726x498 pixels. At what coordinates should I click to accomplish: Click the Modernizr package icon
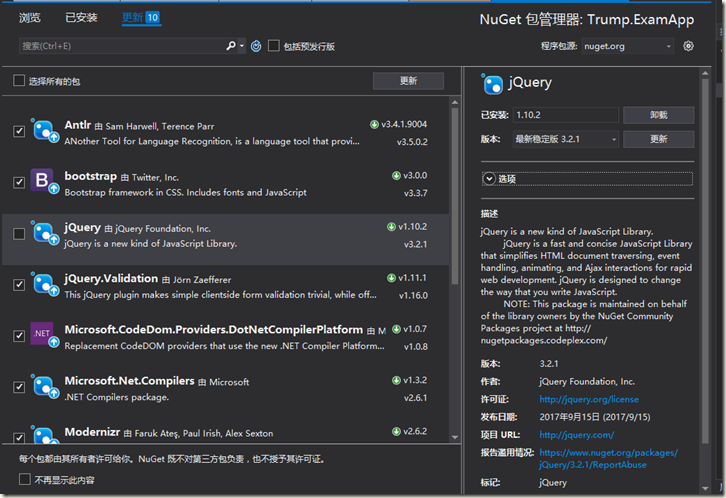tap(44, 434)
